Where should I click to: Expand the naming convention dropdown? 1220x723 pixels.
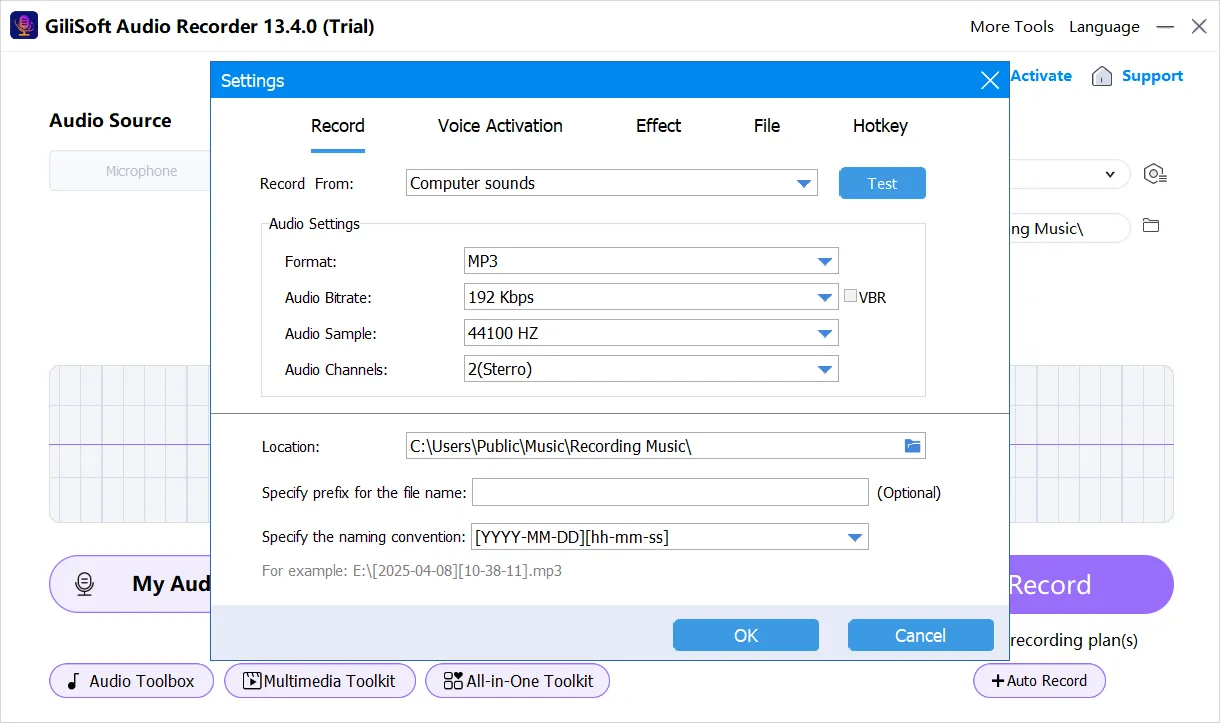855,537
